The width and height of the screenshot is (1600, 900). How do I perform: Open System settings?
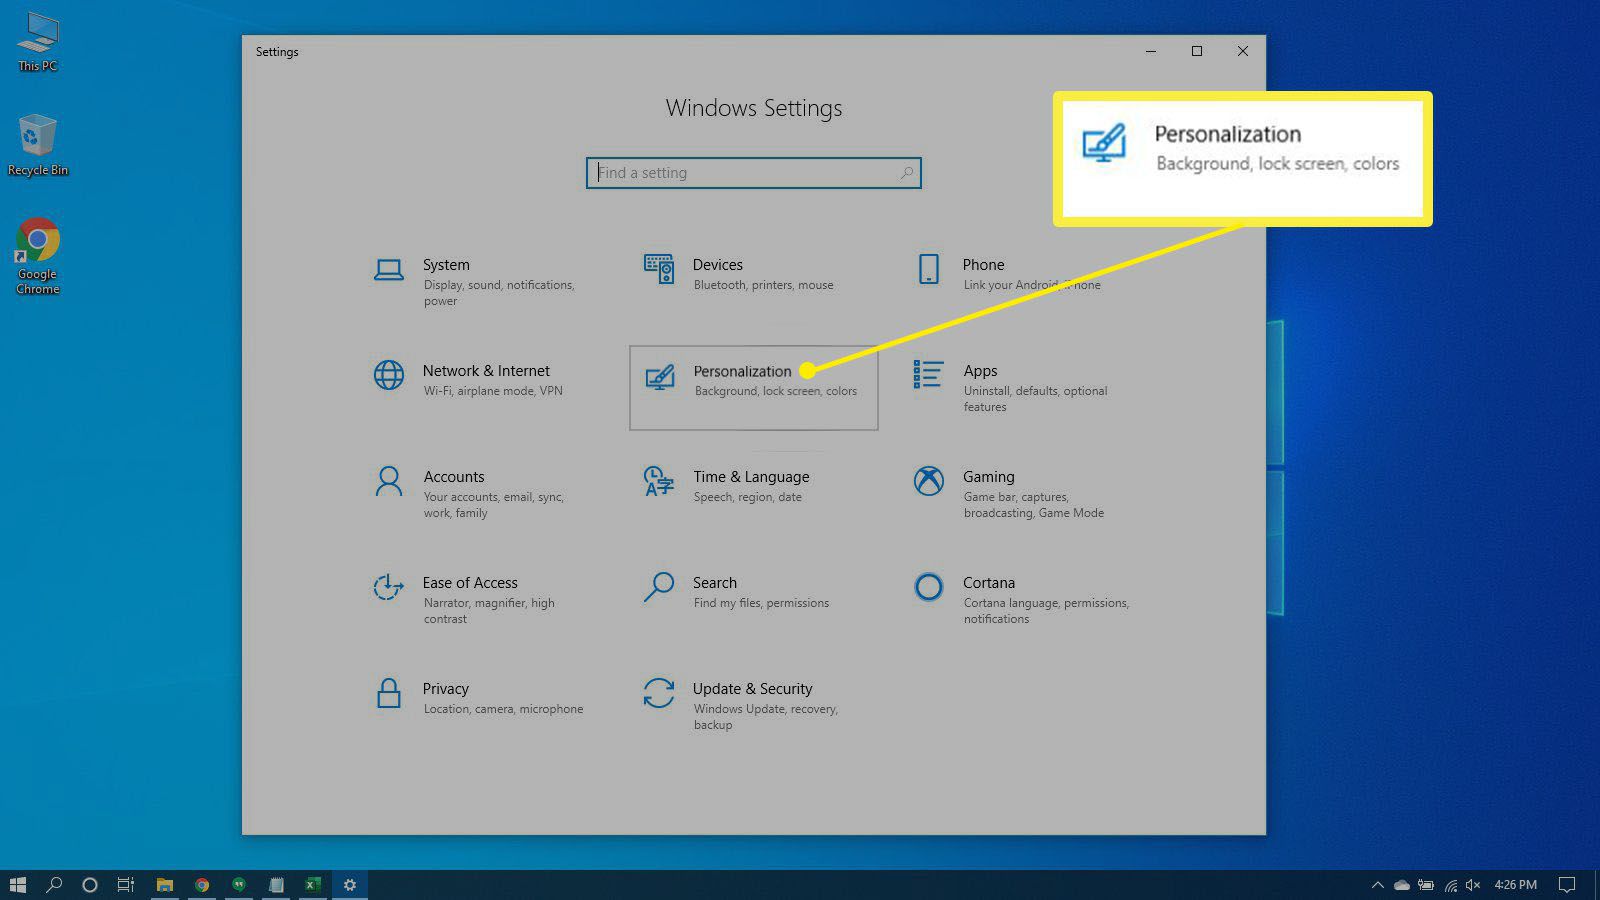pyautogui.click(x=470, y=281)
